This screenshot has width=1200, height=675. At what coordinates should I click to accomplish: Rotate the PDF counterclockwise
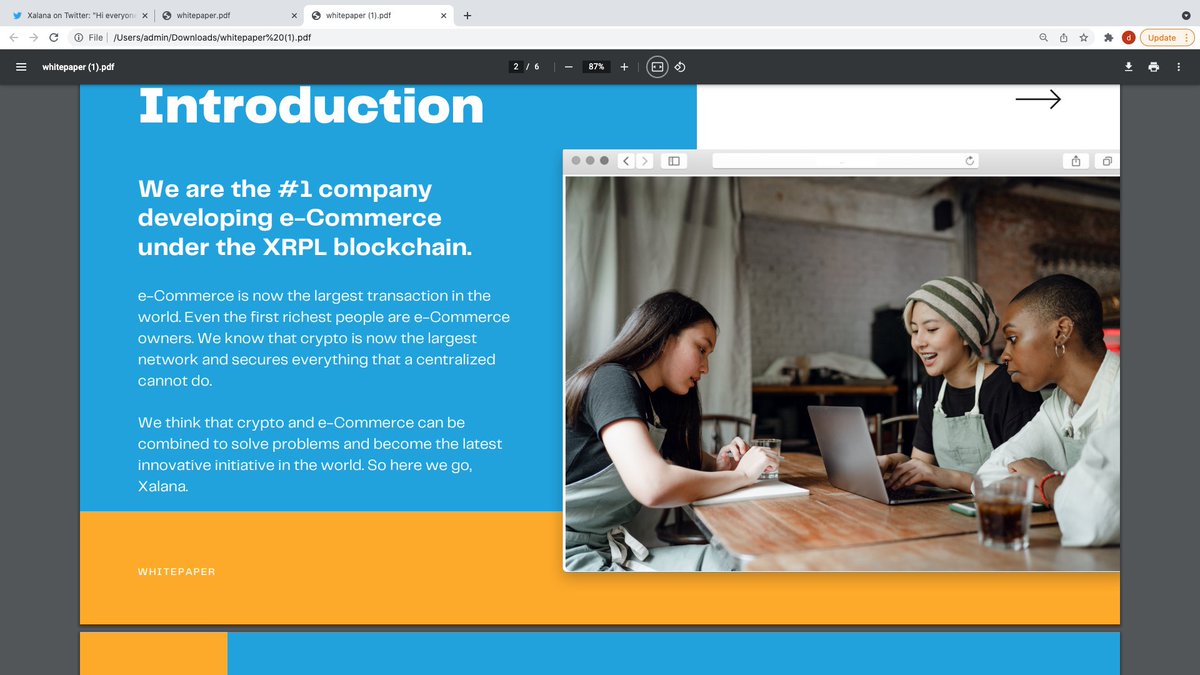pos(680,67)
